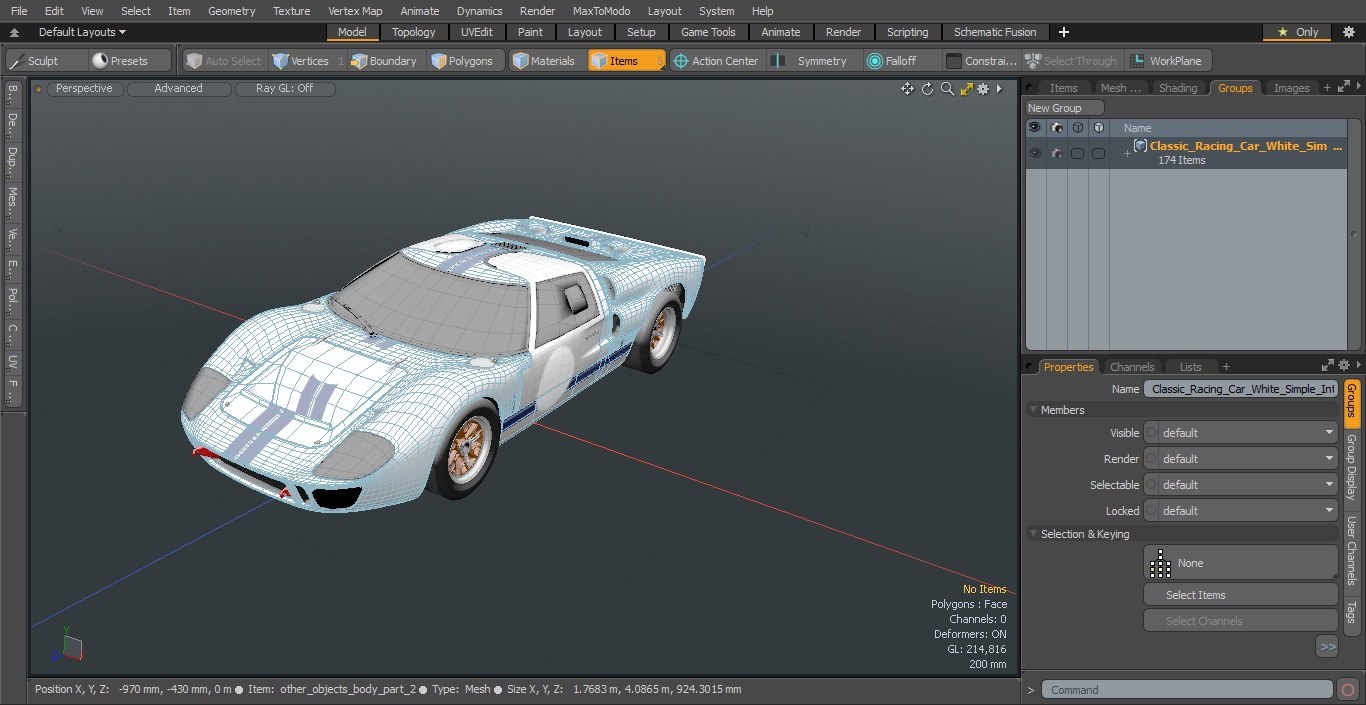Image resolution: width=1366 pixels, height=705 pixels.
Task: Add a new tab to the Properties panel
Action: 1226,367
